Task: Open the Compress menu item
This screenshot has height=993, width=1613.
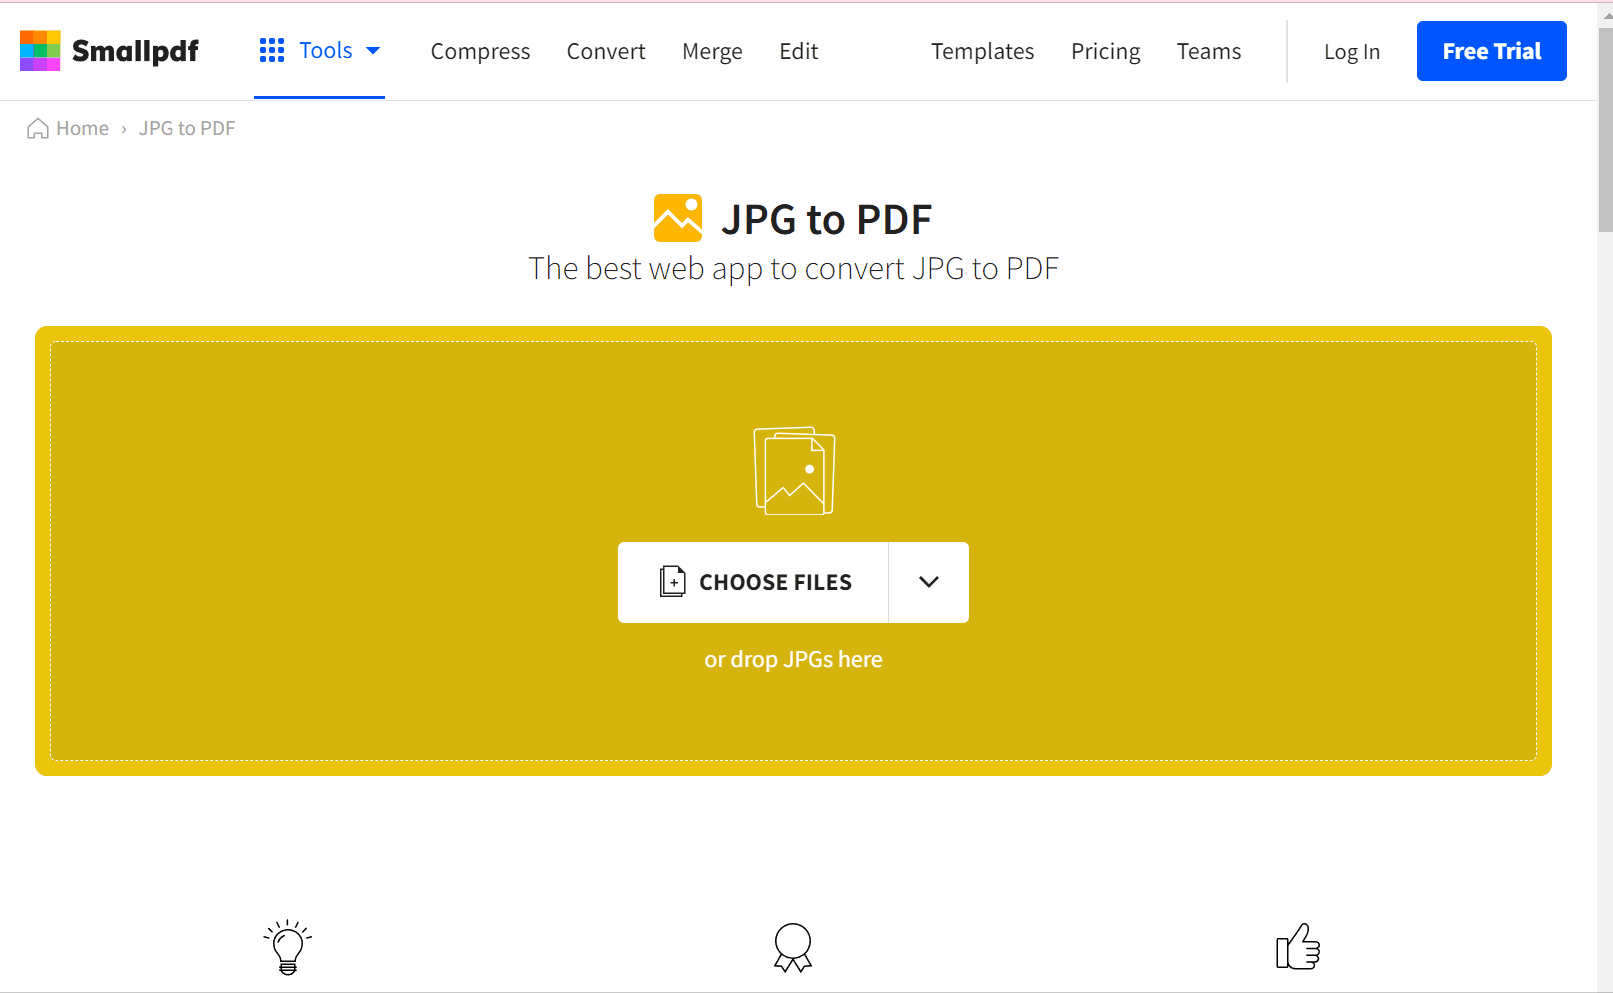Action: pyautogui.click(x=481, y=51)
